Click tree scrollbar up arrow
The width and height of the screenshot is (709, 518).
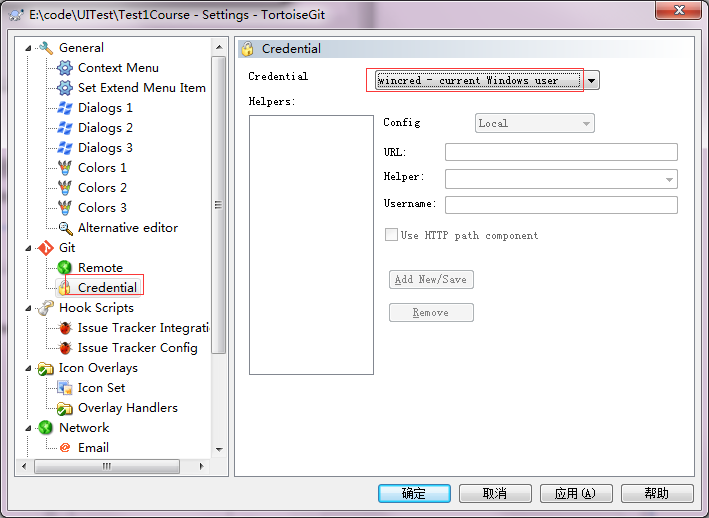[x=219, y=47]
